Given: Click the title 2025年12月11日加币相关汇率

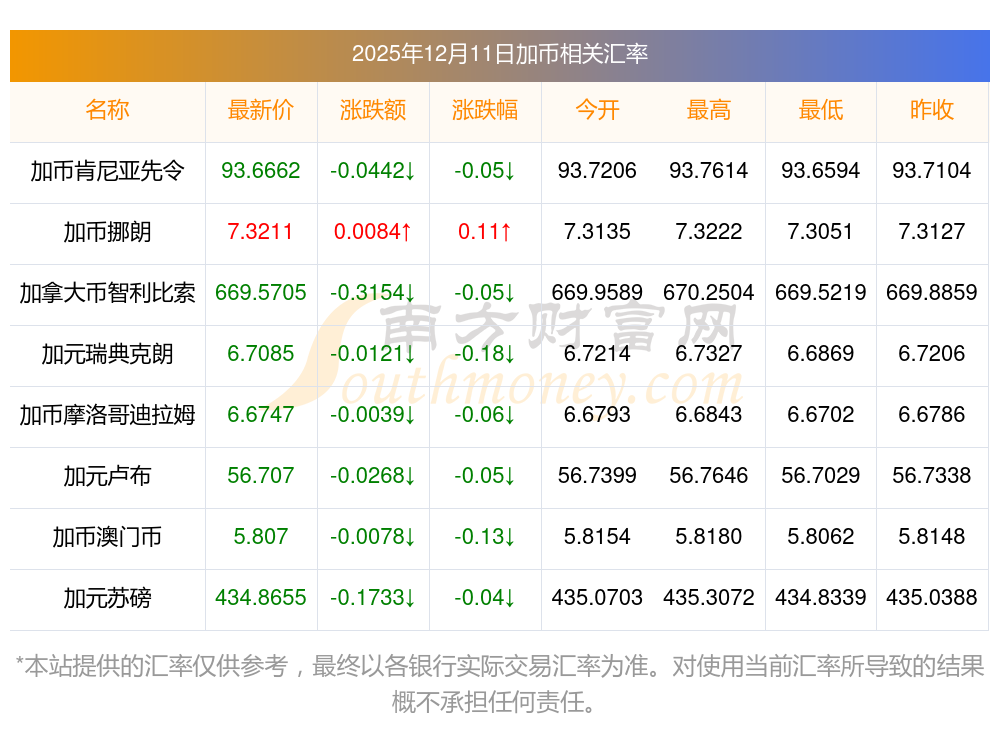Looking at the screenshot, I should (x=499, y=54).
